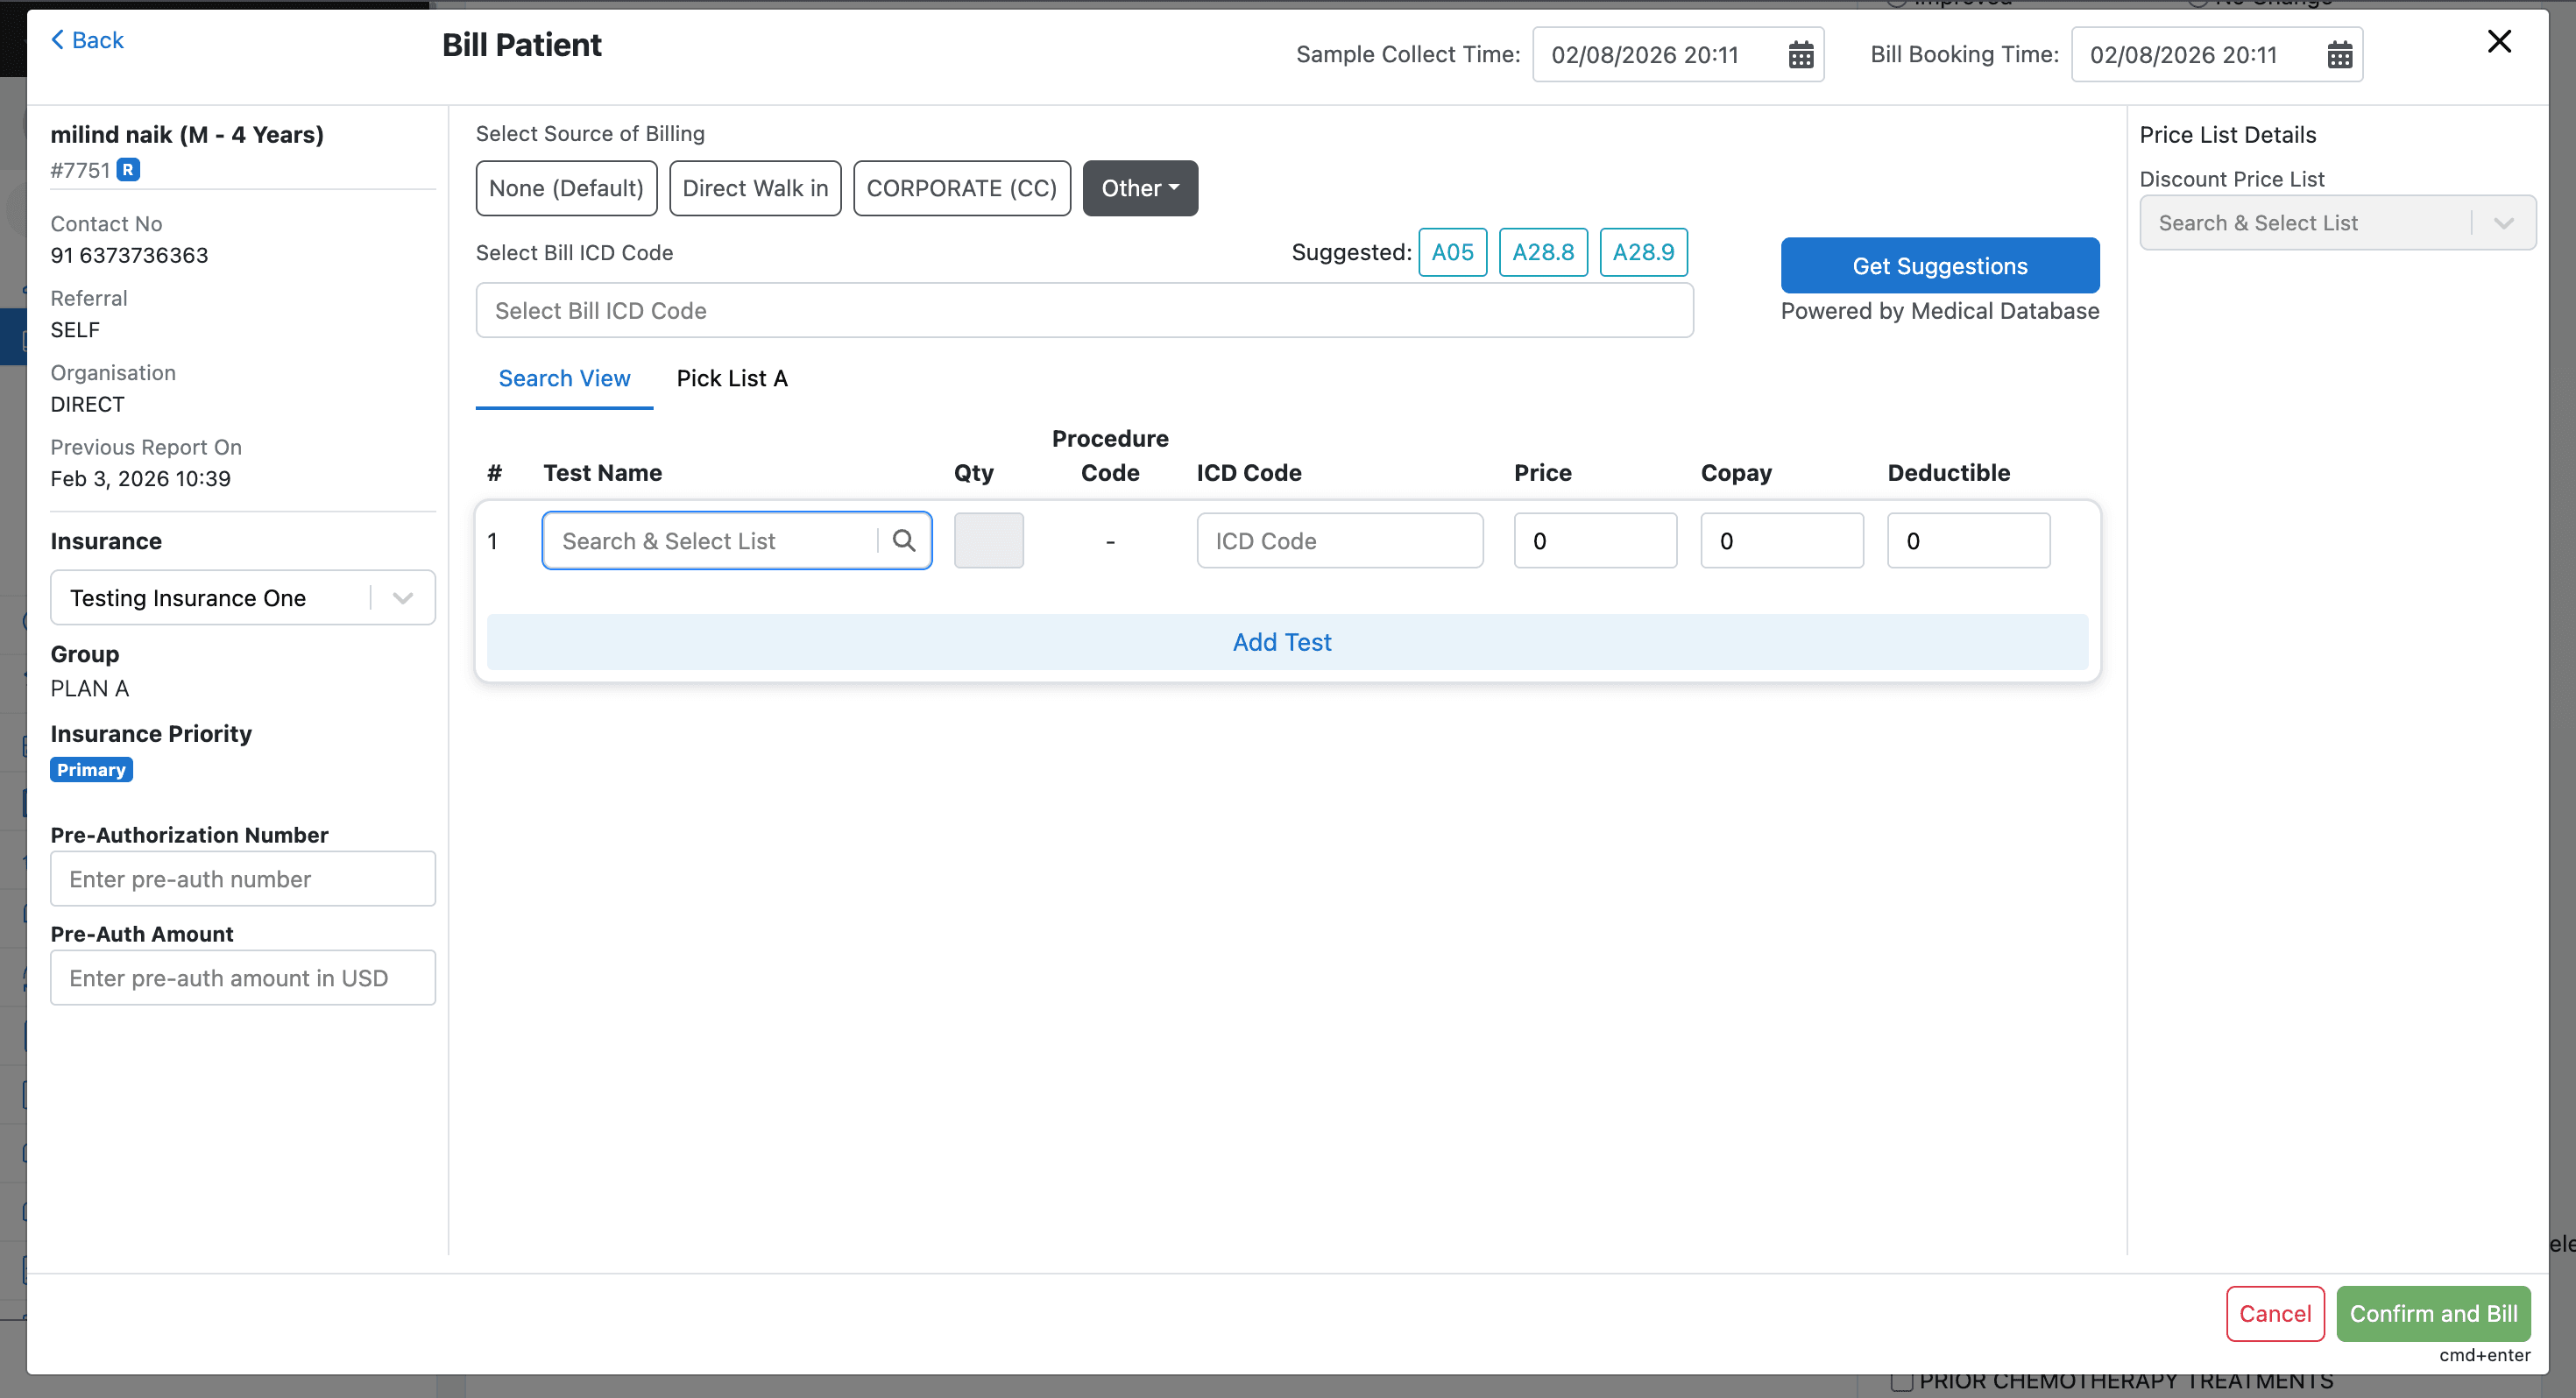Focus the Select Bill ICD Code field
2576x1398 pixels.
click(x=1084, y=311)
